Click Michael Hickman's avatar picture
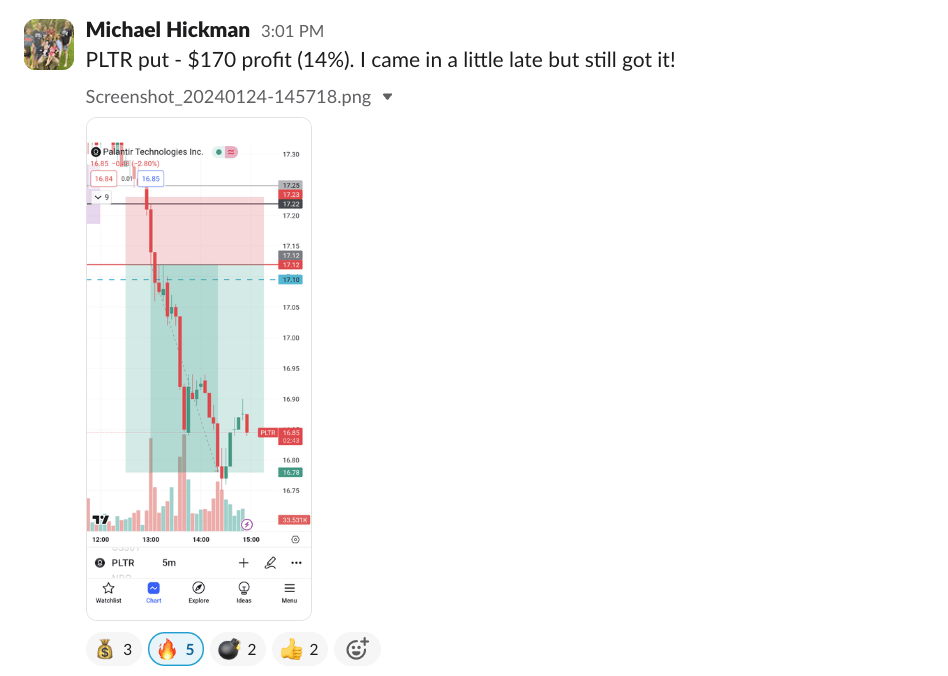This screenshot has height=676, width=948. pyautogui.click(x=49, y=44)
